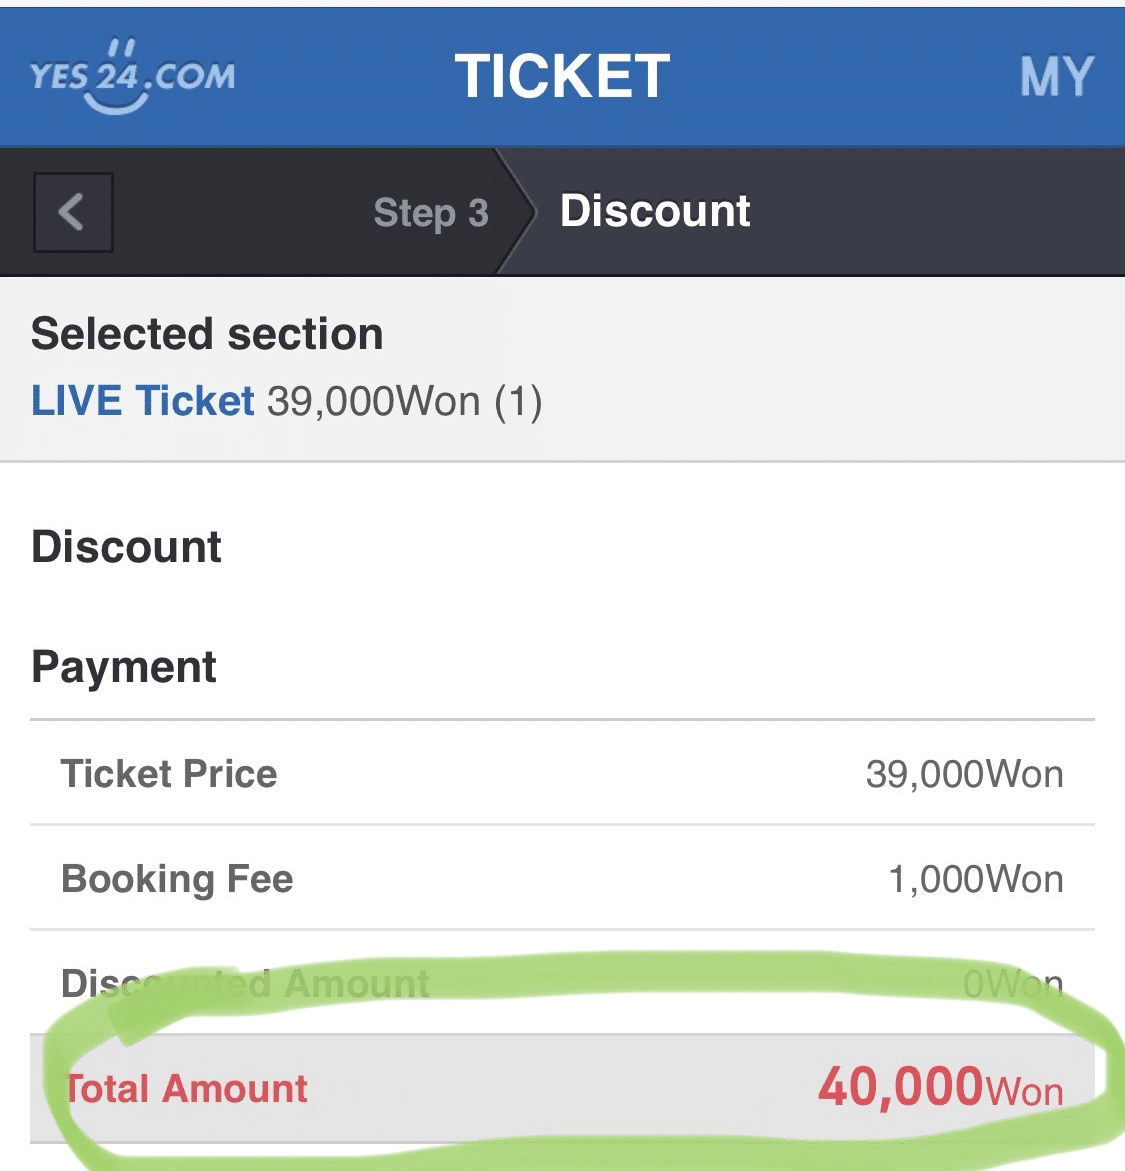The image size is (1125, 1171).
Task: Click the 40,000Won total value
Action: coord(940,1088)
